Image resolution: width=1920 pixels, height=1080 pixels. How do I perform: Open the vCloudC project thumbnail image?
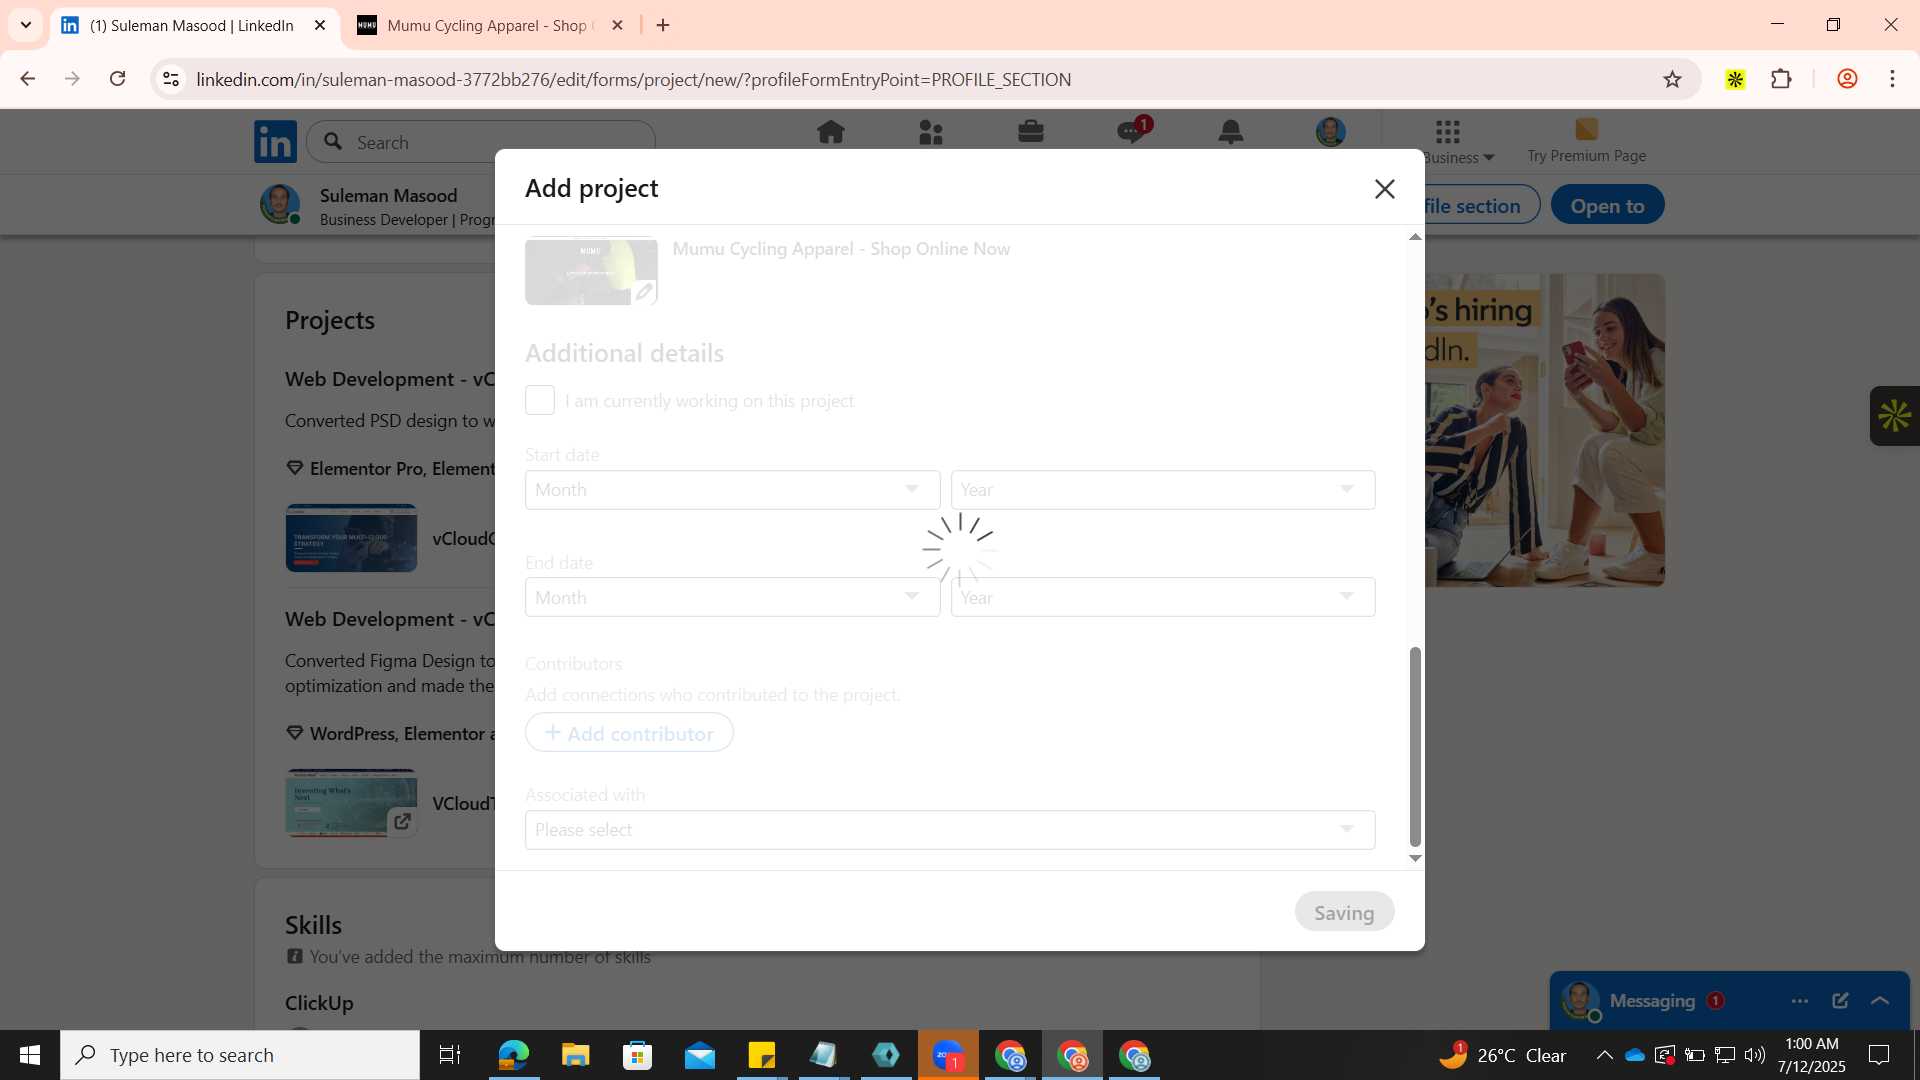click(351, 538)
